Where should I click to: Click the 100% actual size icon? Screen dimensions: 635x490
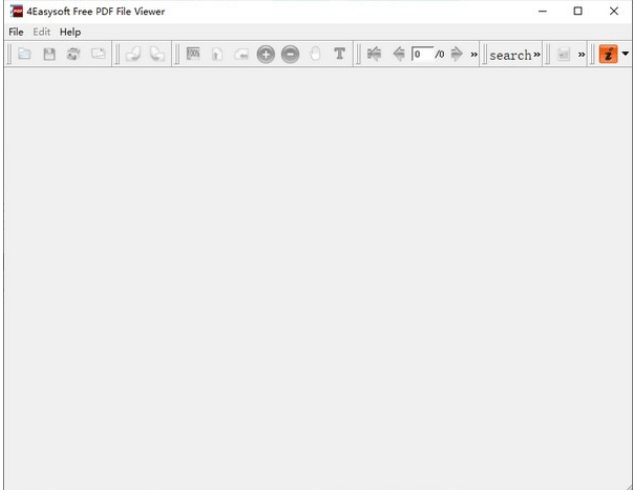tap(193, 53)
